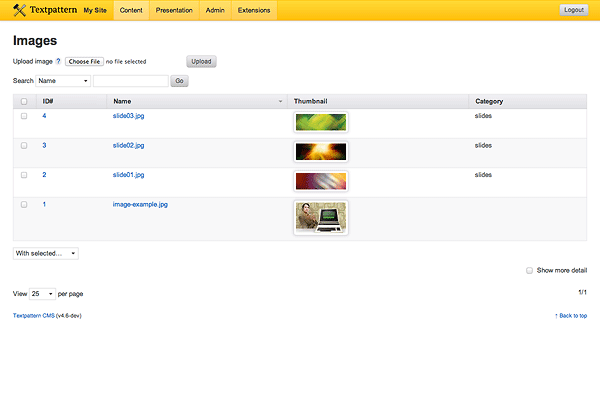Toggle the select-all checkbox in table header
Image resolution: width=600 pixels, height=400 pixels.
click(24, 101)
